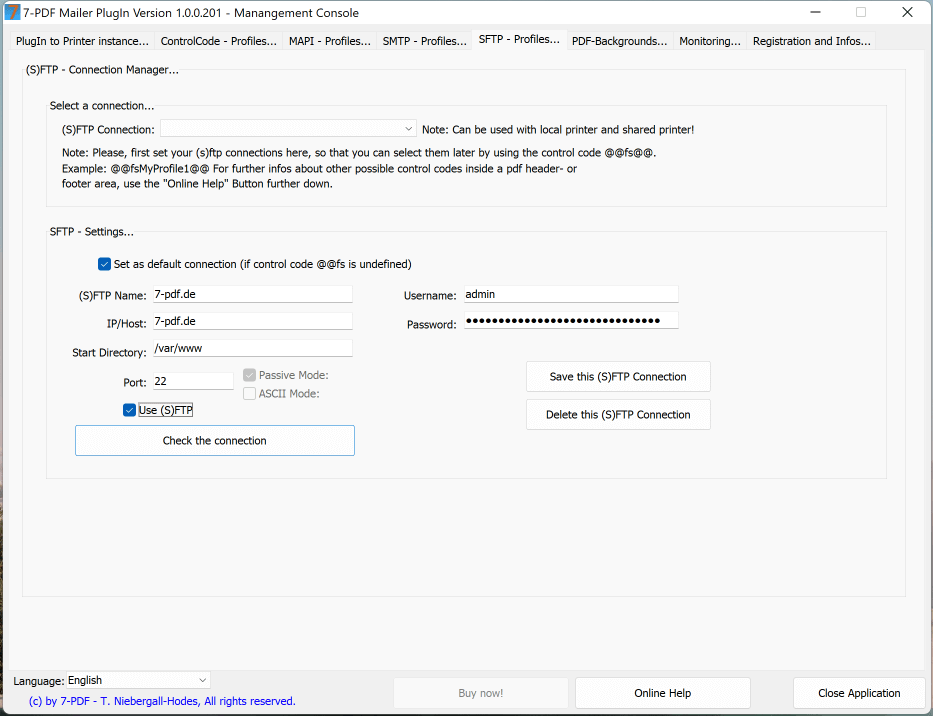933x716 pixels.
Task: Toggle the ASCII Mode checkbox
Action: point(250,393)
